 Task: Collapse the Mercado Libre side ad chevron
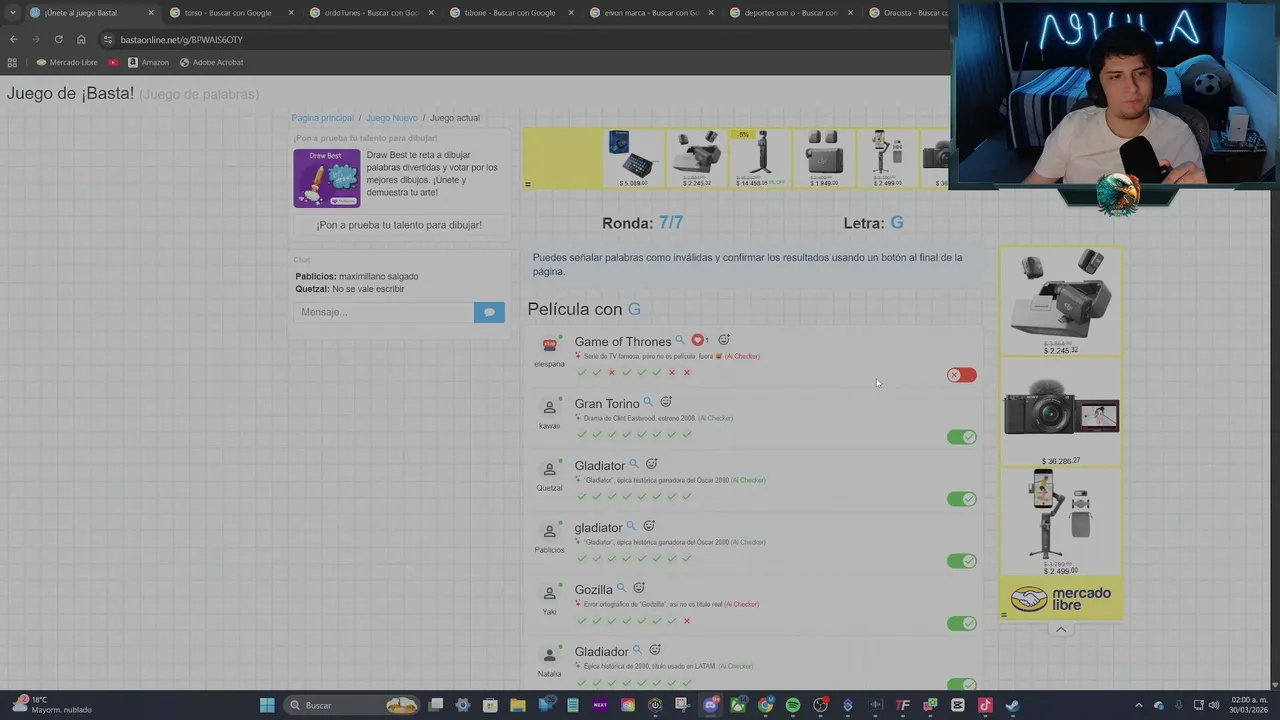click(1061, 629)
